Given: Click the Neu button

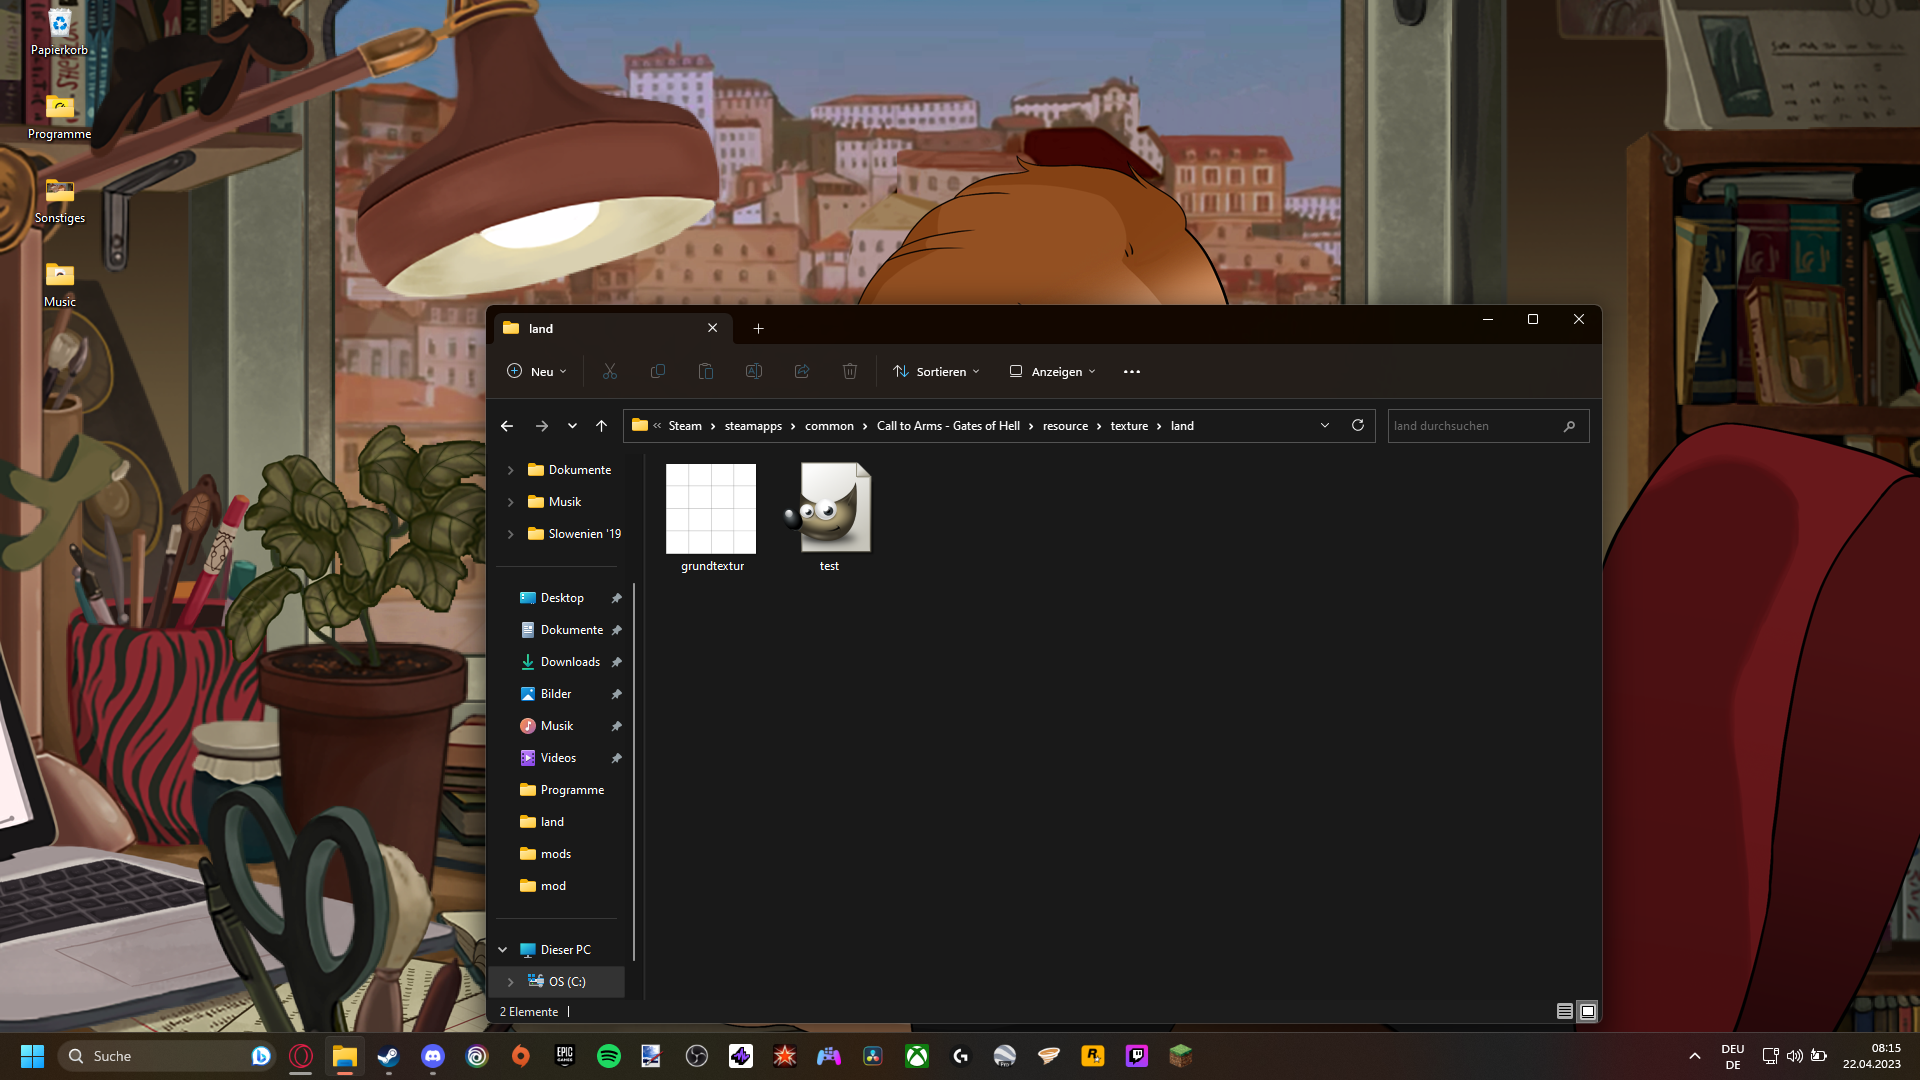Looking at the screenshot, I should pos(537,371).
